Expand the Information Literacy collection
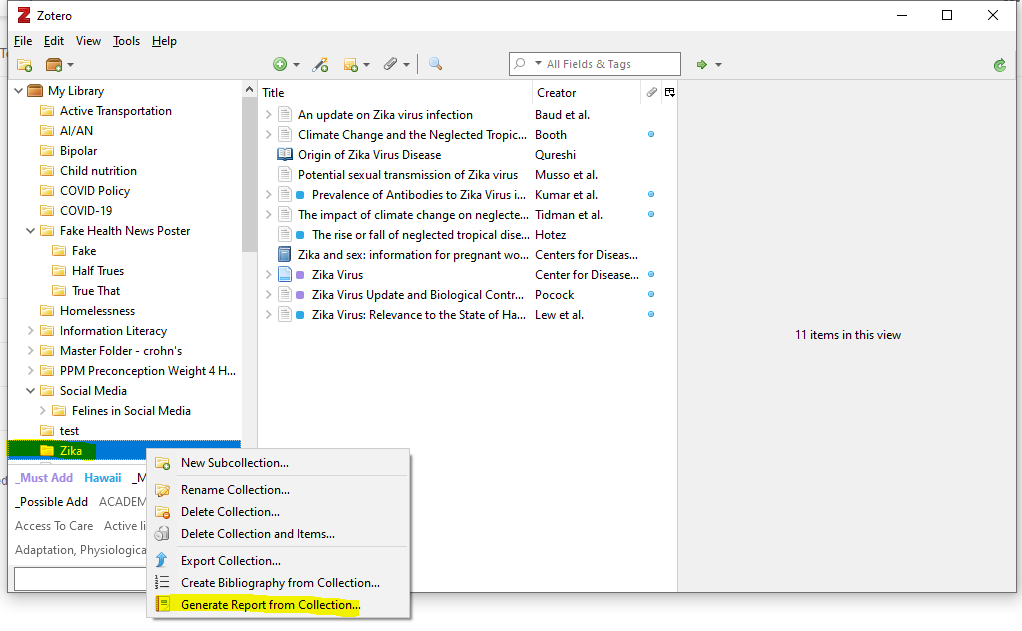1022x631 pixels. [x=30, y=330]
